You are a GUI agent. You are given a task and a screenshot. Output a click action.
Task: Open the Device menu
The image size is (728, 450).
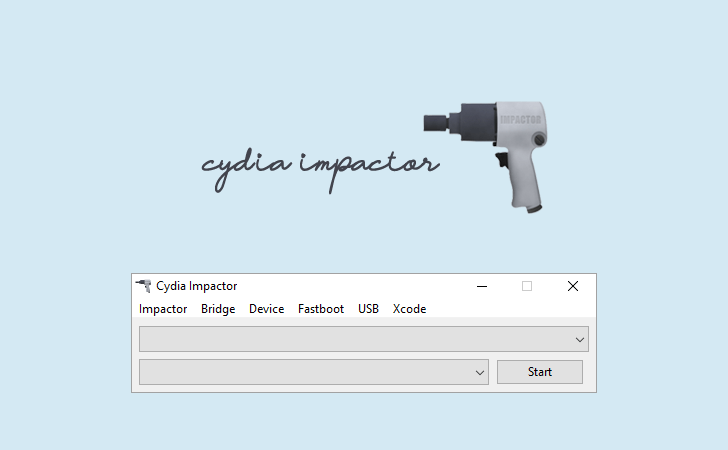pyautogui.click(x=266, y=309)
